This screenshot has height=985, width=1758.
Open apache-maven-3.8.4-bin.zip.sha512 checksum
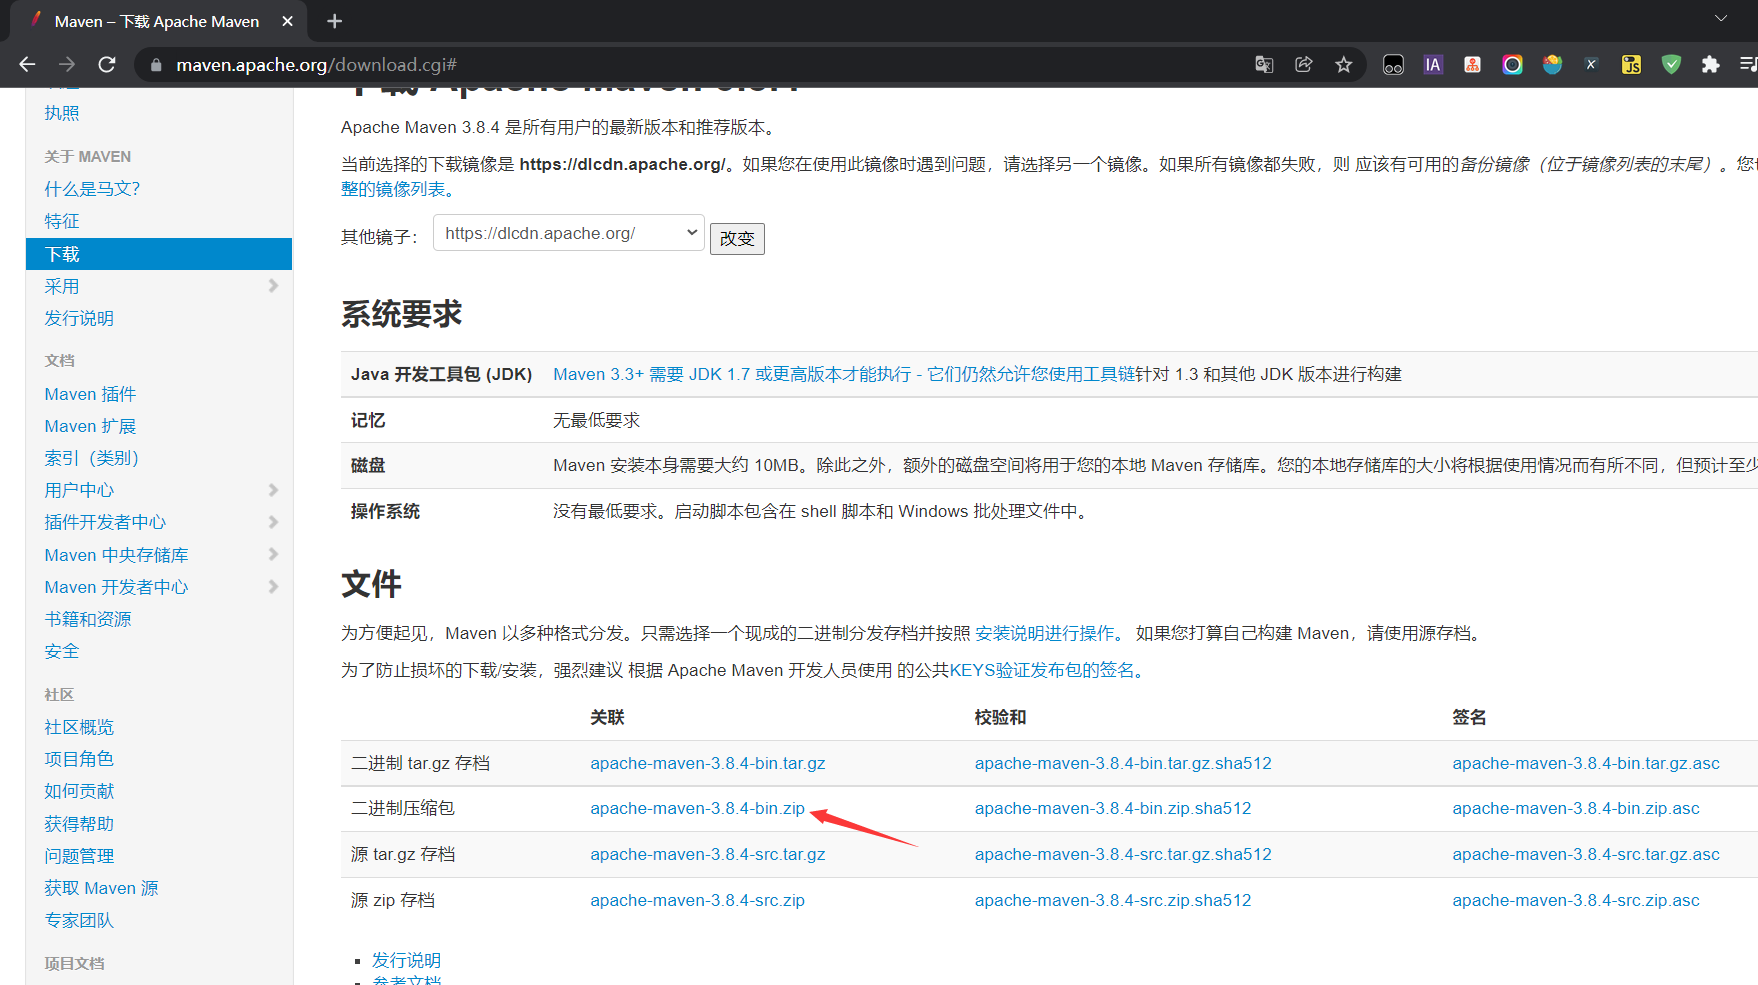1113,808
